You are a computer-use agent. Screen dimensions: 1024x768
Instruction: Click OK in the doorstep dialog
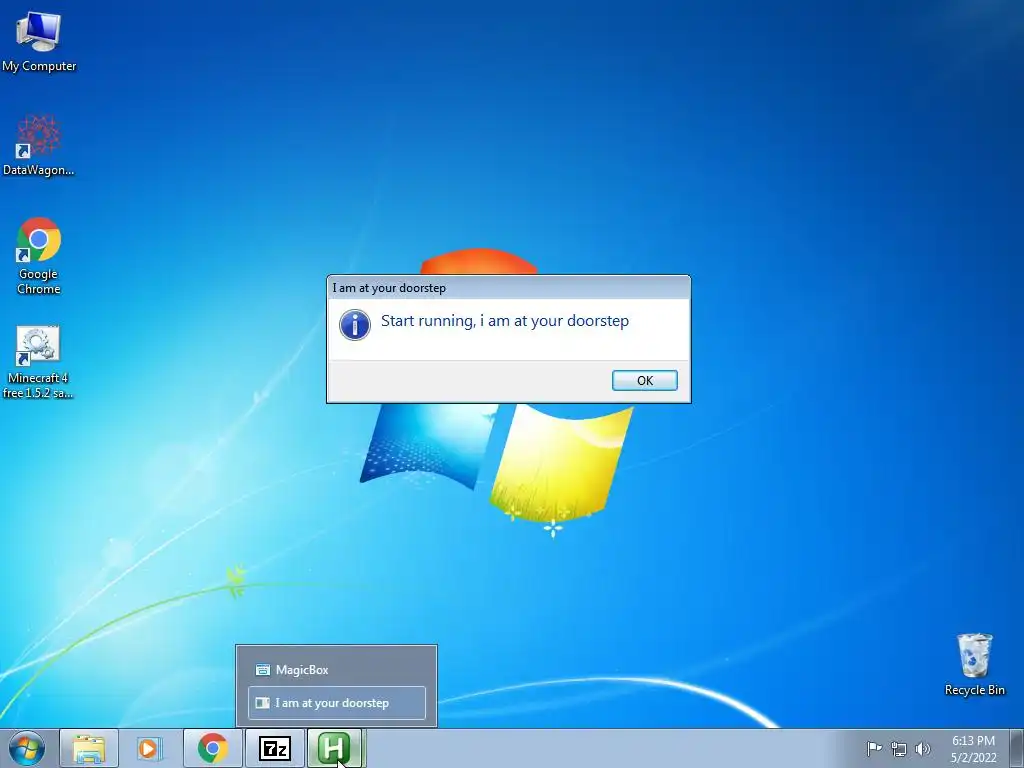point(645,381)
